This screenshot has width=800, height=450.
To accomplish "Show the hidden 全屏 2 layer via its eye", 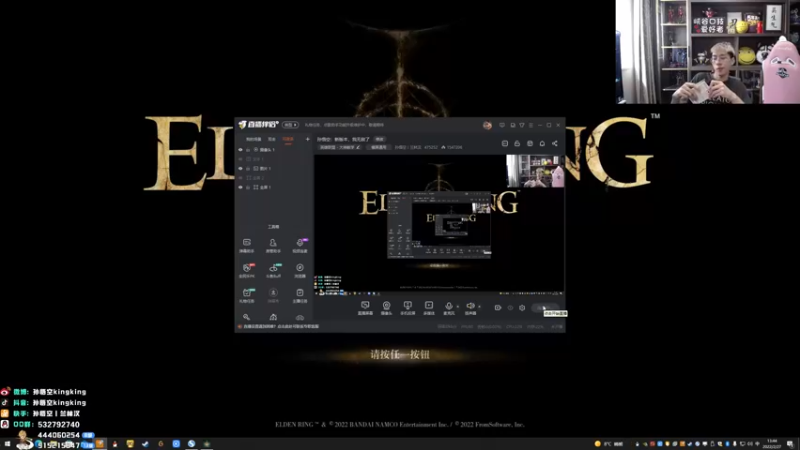I will [240, 178].
